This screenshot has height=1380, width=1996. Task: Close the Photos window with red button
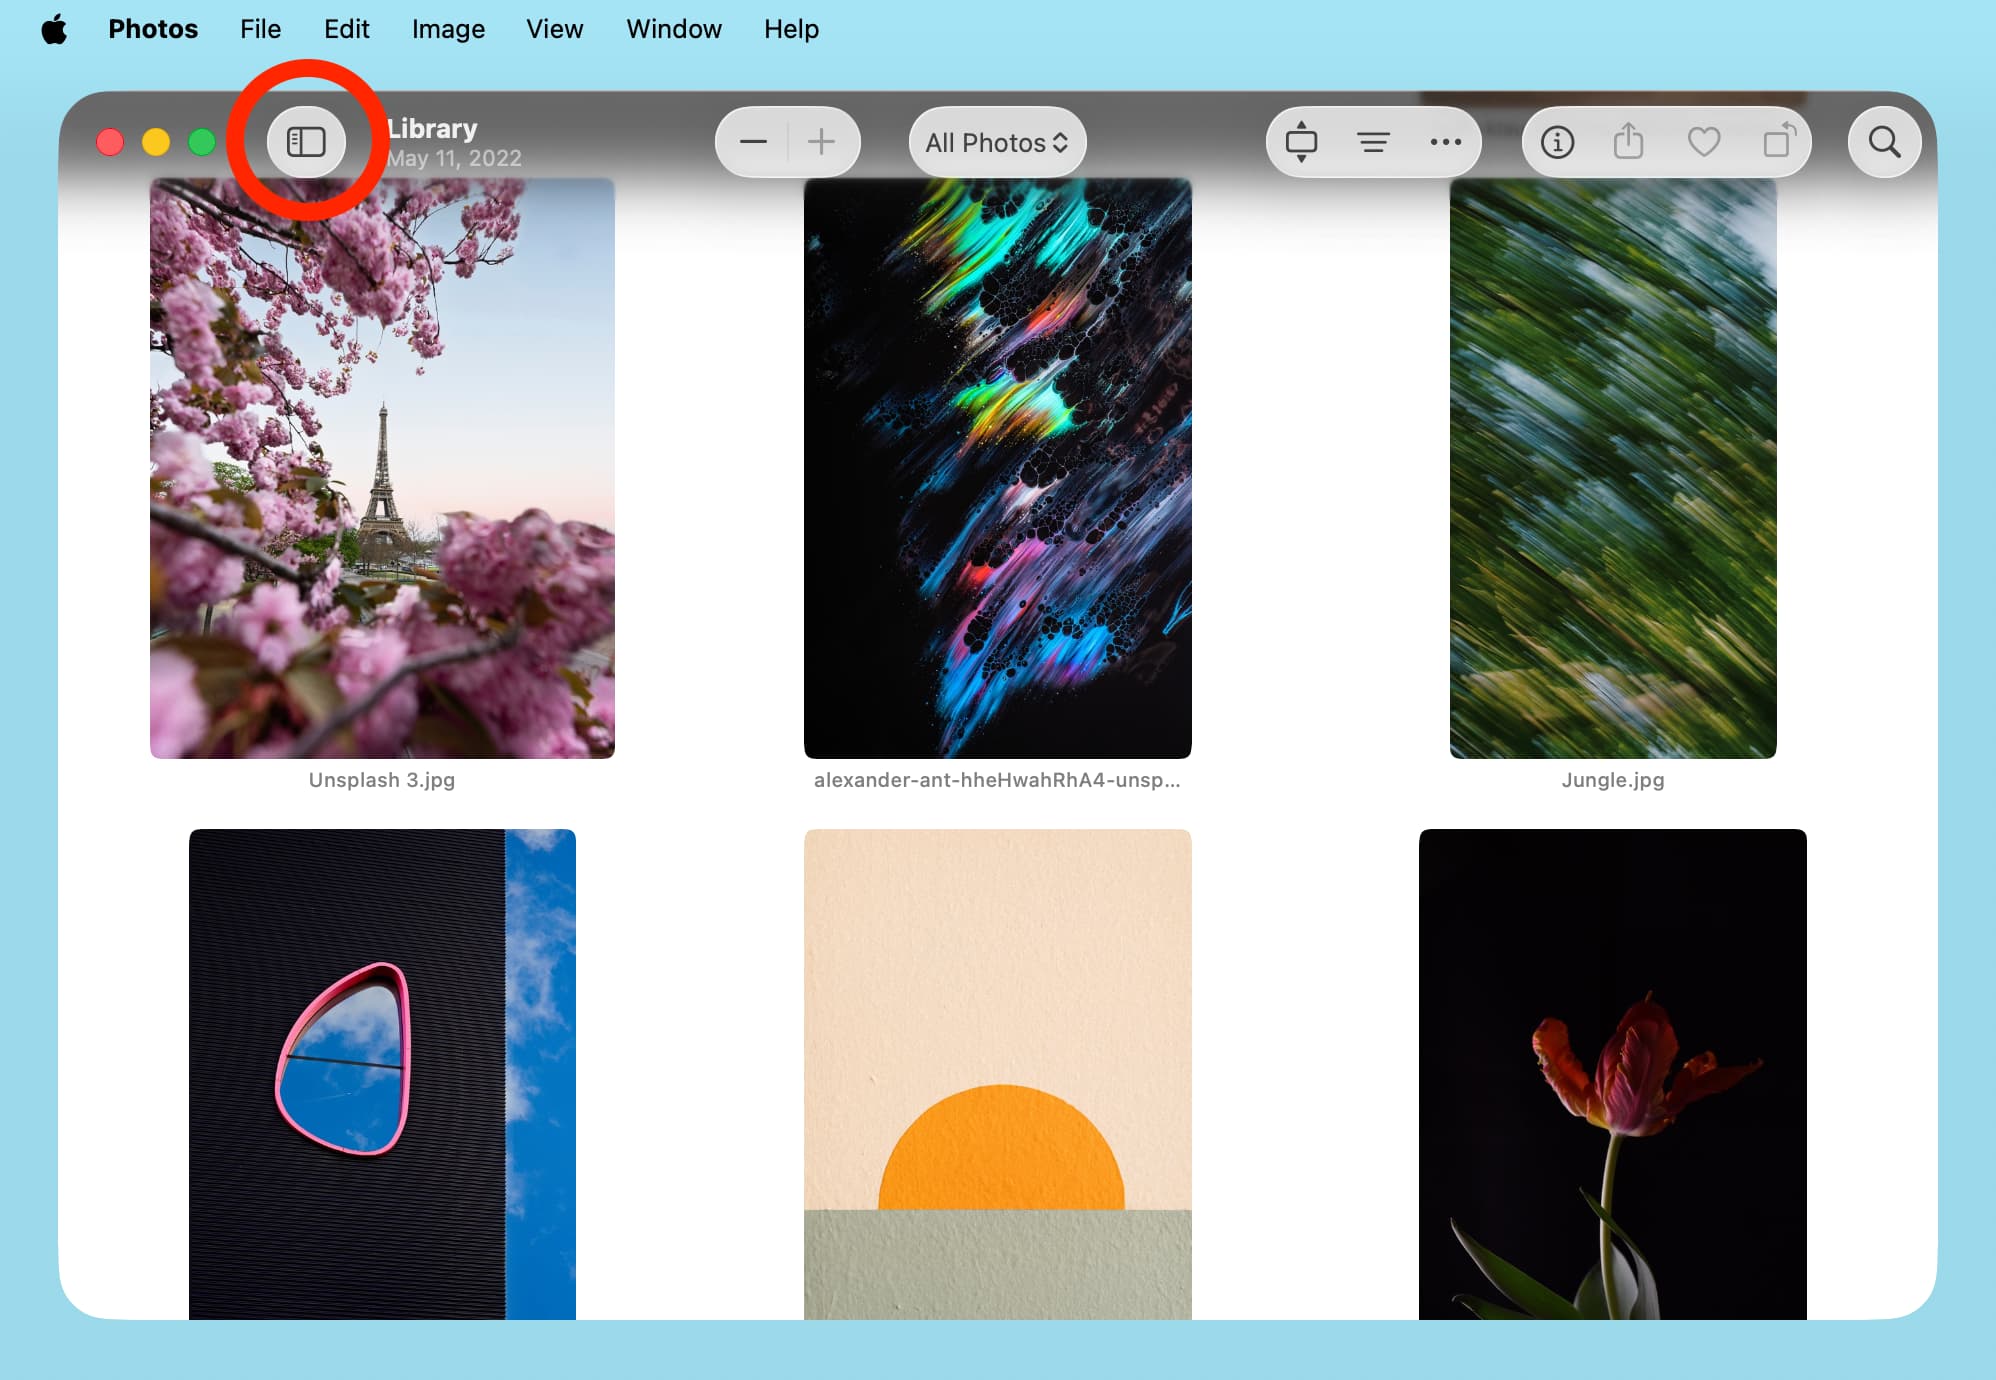click(110, 142)
